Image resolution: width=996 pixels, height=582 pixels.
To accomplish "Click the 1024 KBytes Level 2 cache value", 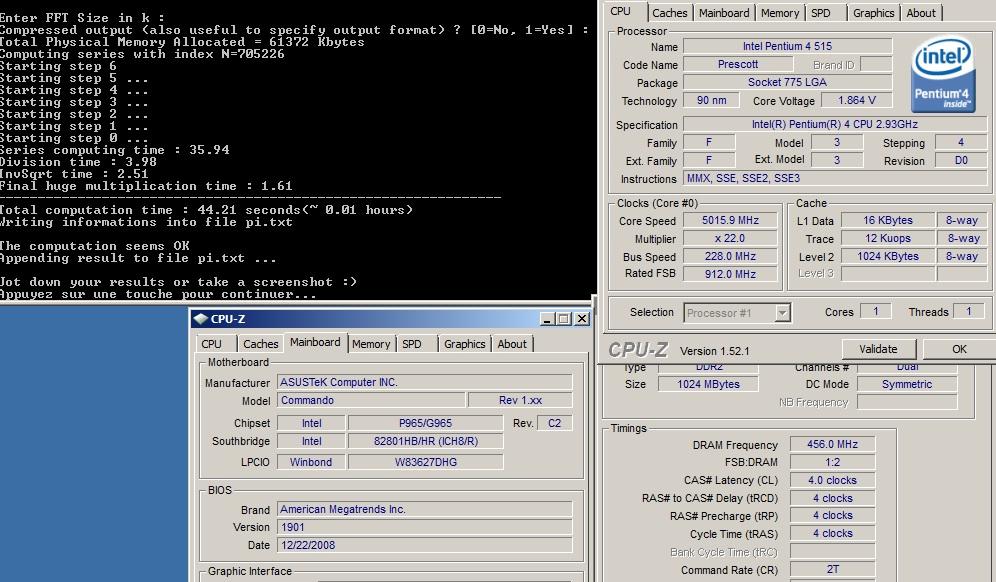I will tap(888, 256).
